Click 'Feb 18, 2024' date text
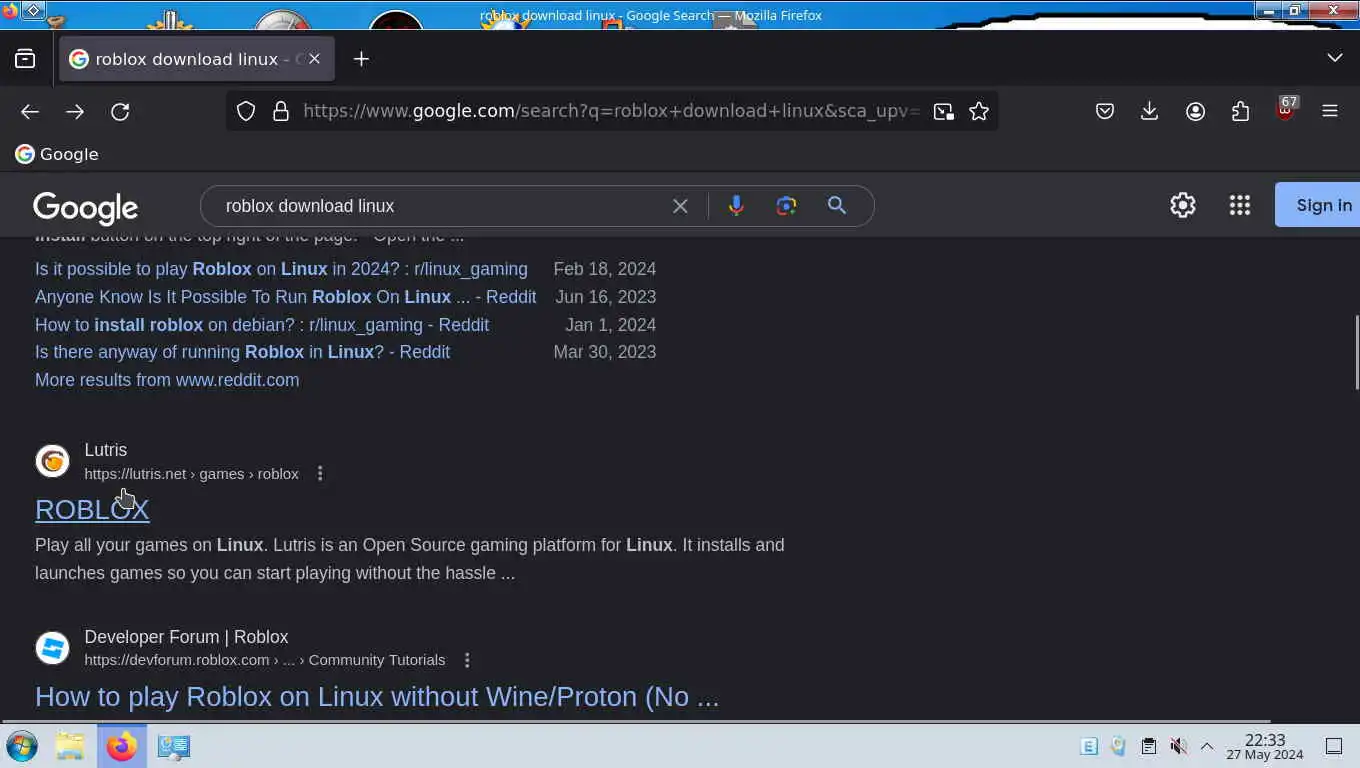This screenshot has height=768, width=1360. [x=605, y=269]
